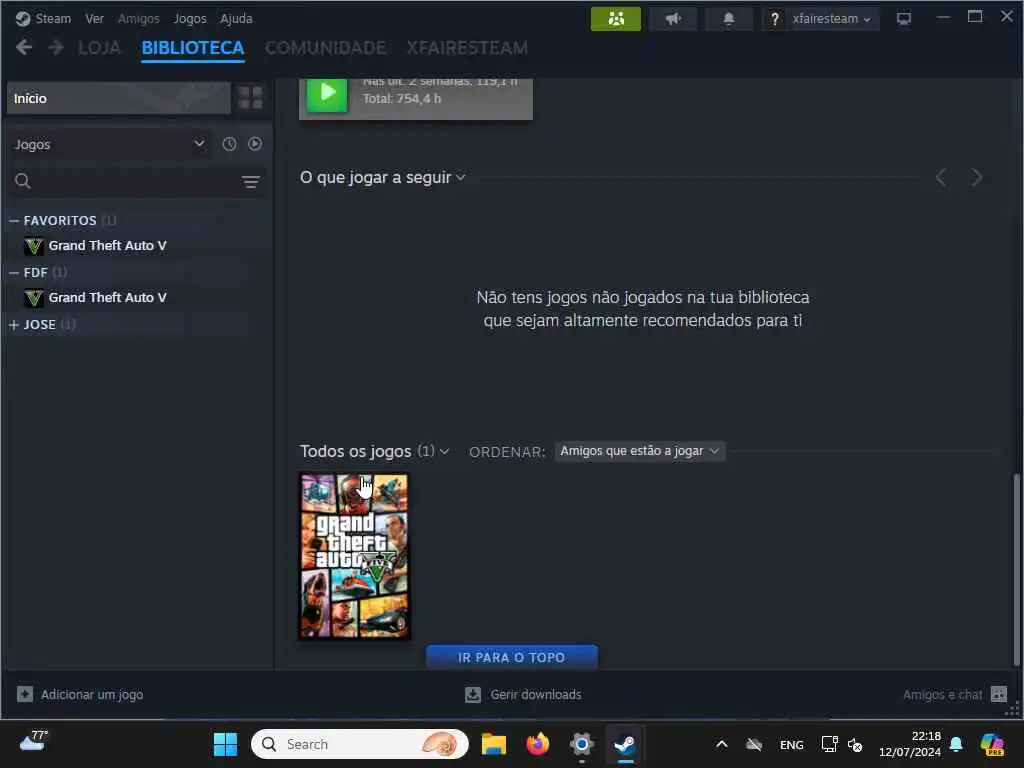
Task: Click the question mark help icon
Action: (x=774, y=19)
